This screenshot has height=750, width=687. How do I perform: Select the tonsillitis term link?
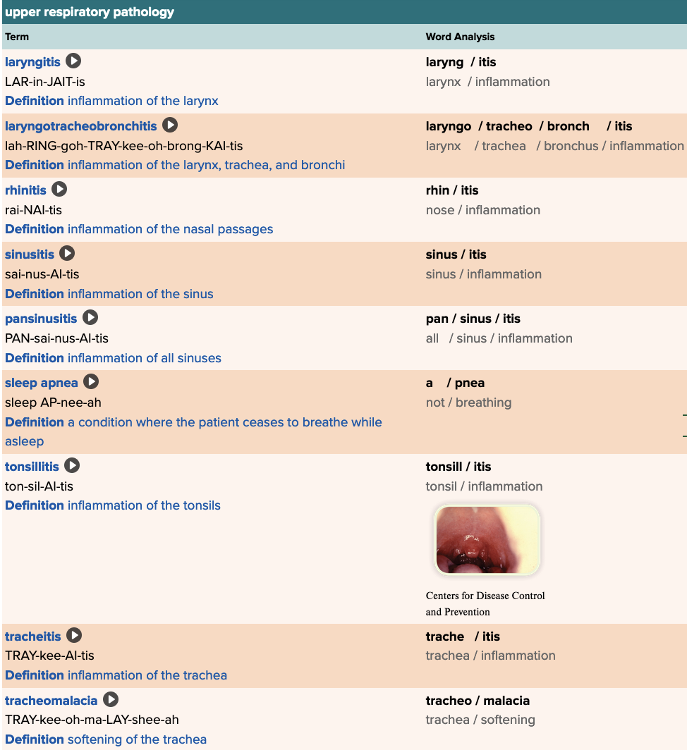tap(32, 466)
